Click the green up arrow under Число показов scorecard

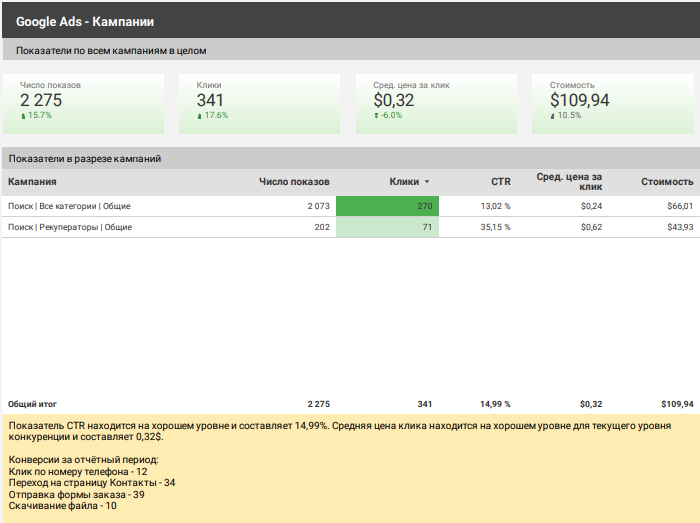click(23, 116)
